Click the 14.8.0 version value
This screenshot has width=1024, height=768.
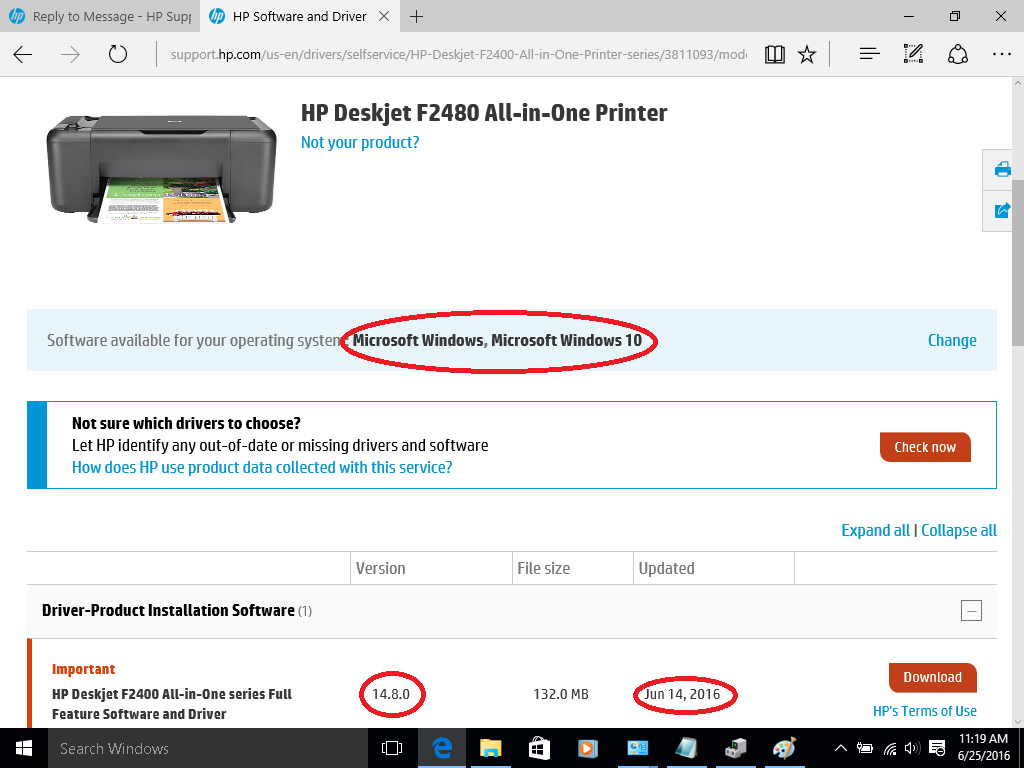tap(391, 694)
